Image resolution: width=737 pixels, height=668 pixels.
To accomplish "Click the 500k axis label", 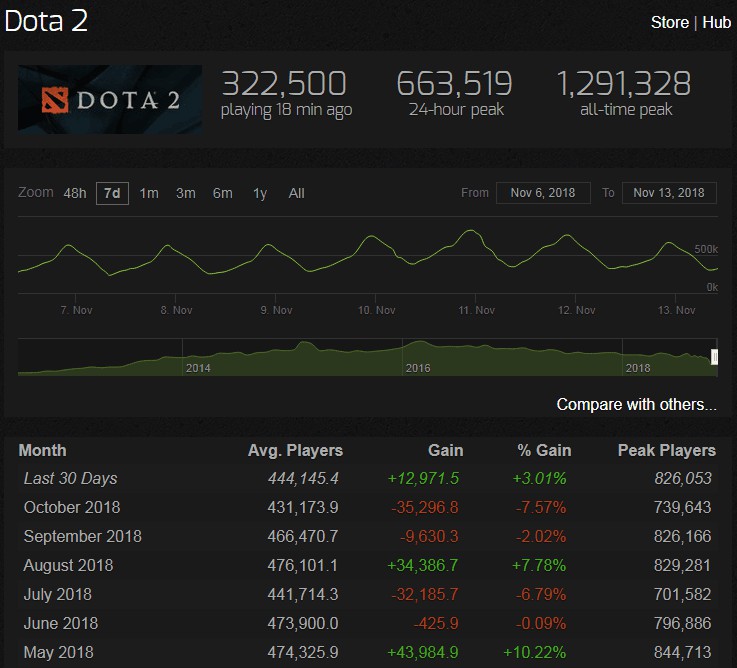I will 706,249.
